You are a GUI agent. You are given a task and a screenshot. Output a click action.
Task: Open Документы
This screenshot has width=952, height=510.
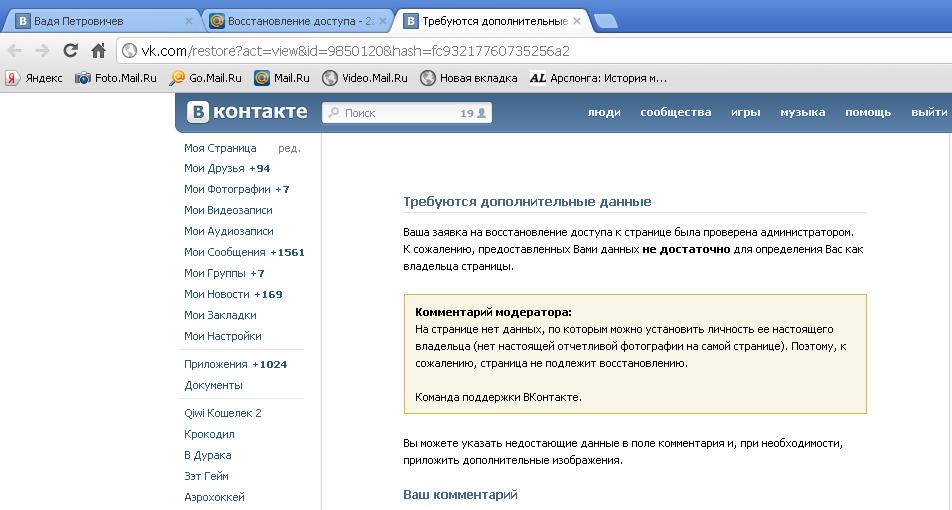point(213,385)
